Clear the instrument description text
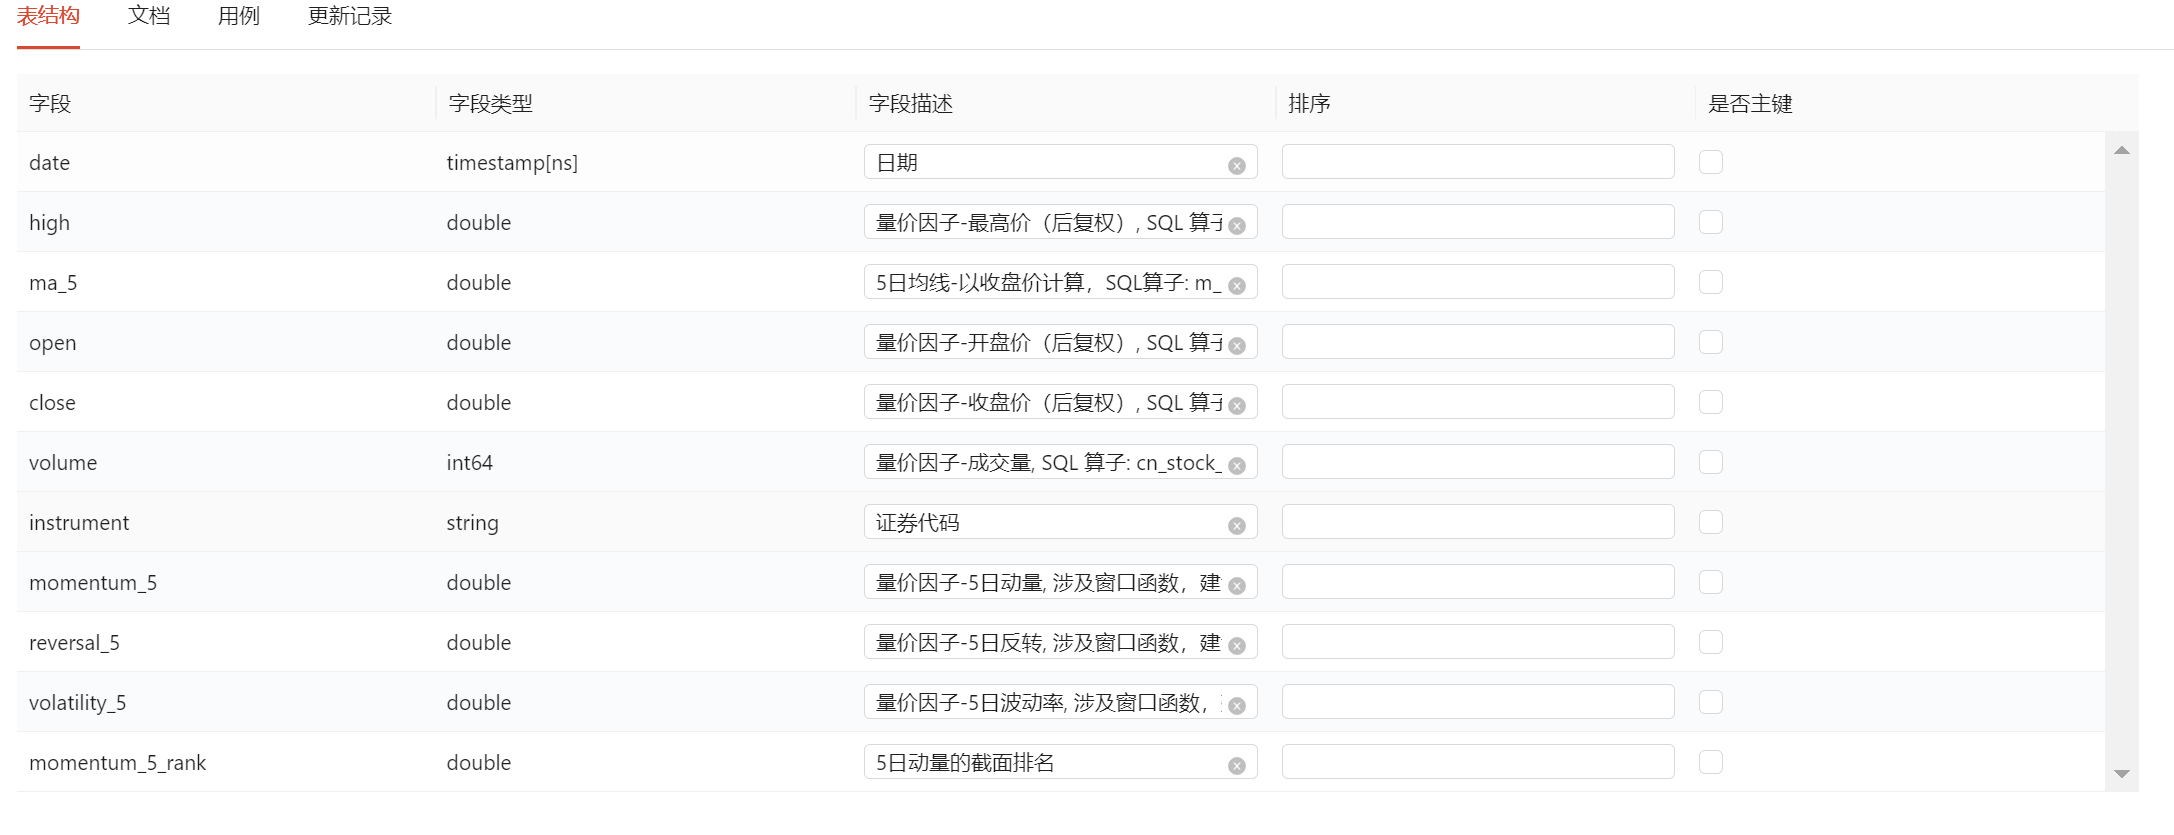The image size is (2174, 835). point(1237,526)
